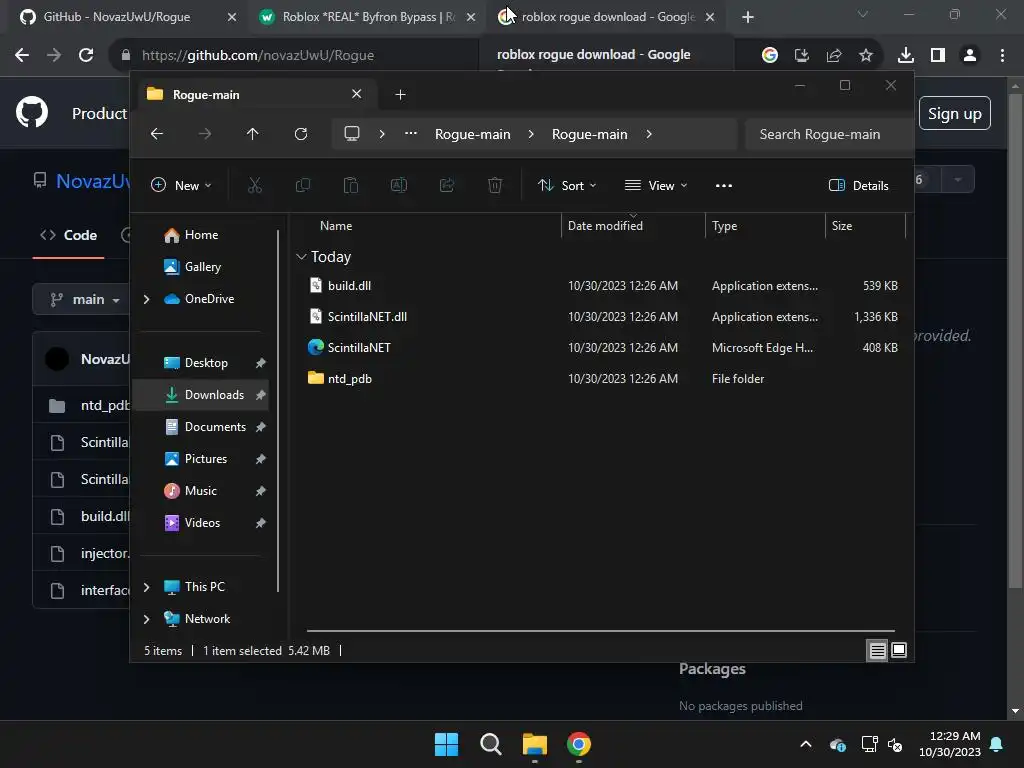Click File Explorer on the taskbar

point(535,744)
